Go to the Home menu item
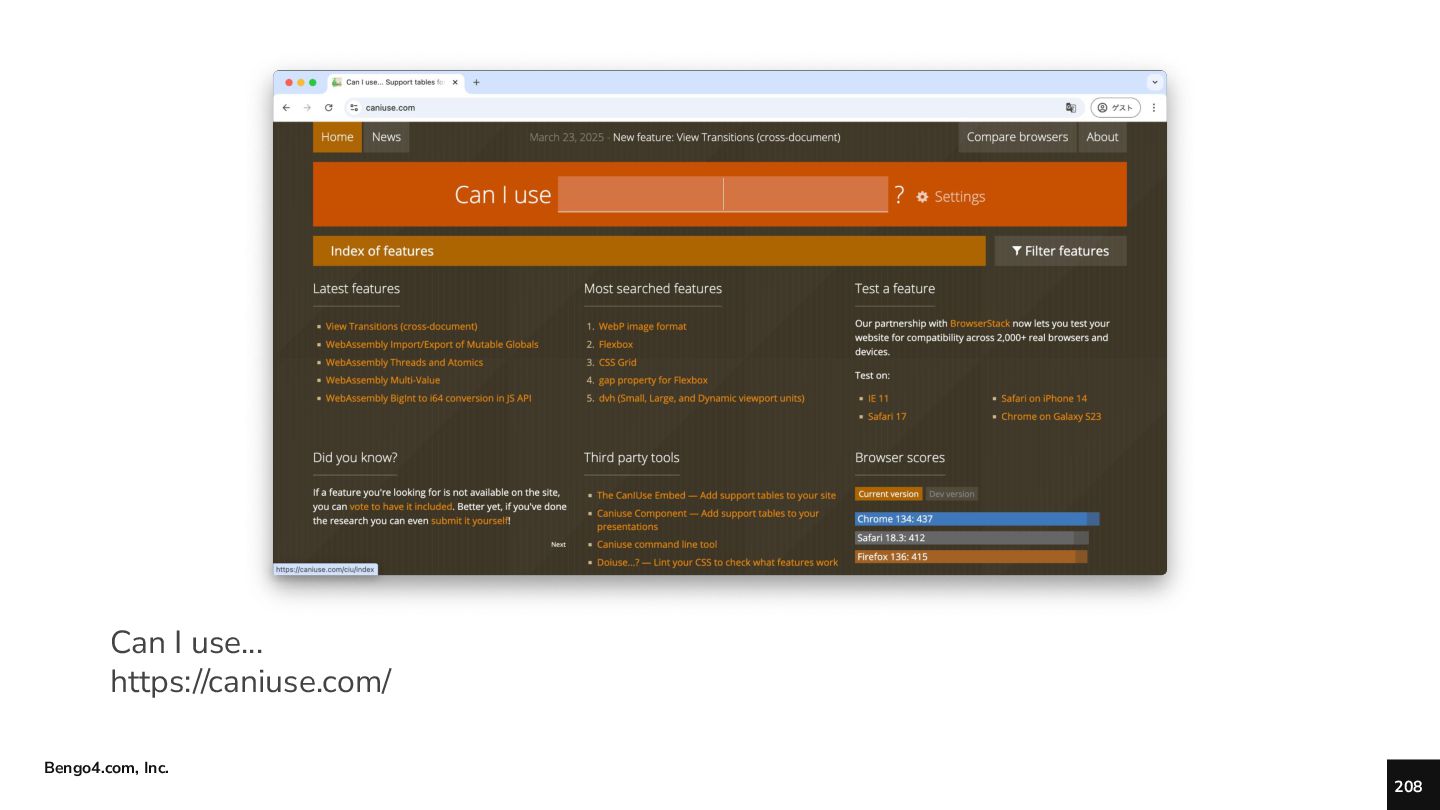Screen dimensions: 1440x810 point(337,137)
